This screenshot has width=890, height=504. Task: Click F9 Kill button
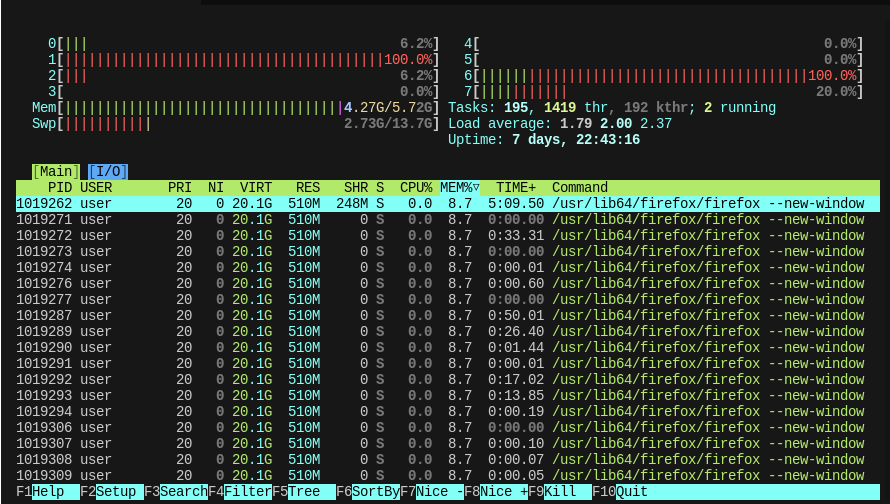pyautogui.click(x=560, y=492)
